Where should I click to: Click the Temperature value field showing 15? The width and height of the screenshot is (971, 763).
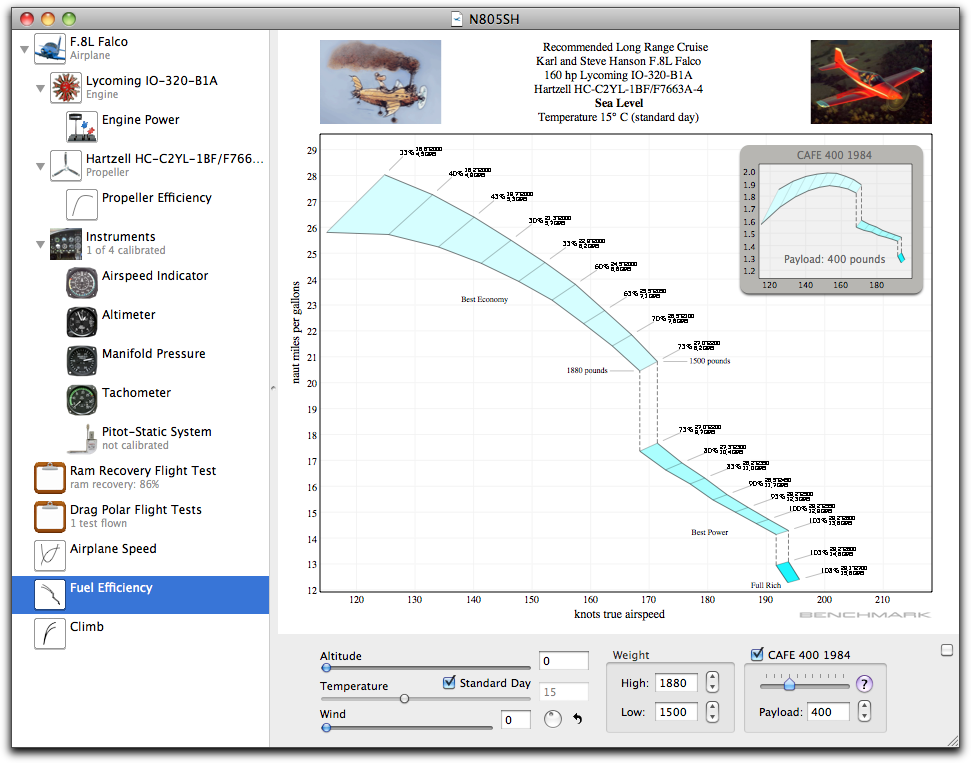pyautogui.click(x=564, y=692)
